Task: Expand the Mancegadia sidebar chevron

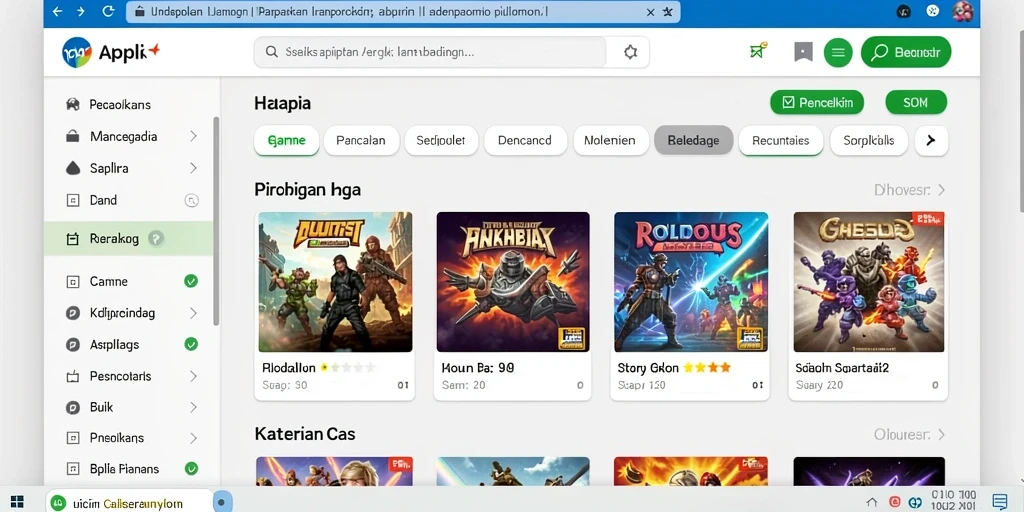Action: pyautogui.click(x=193, y=136)
